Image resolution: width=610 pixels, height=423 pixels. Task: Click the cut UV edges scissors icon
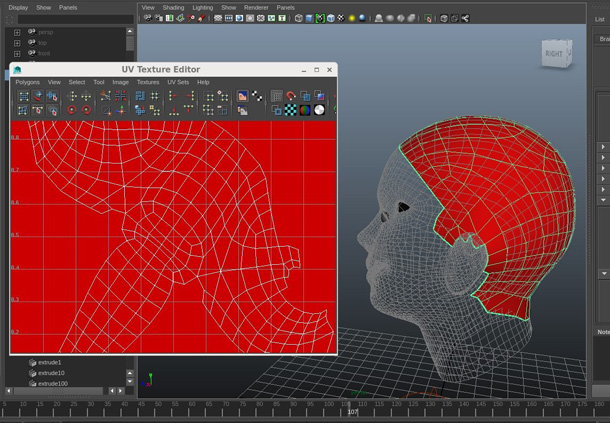[x=104, y=97]
